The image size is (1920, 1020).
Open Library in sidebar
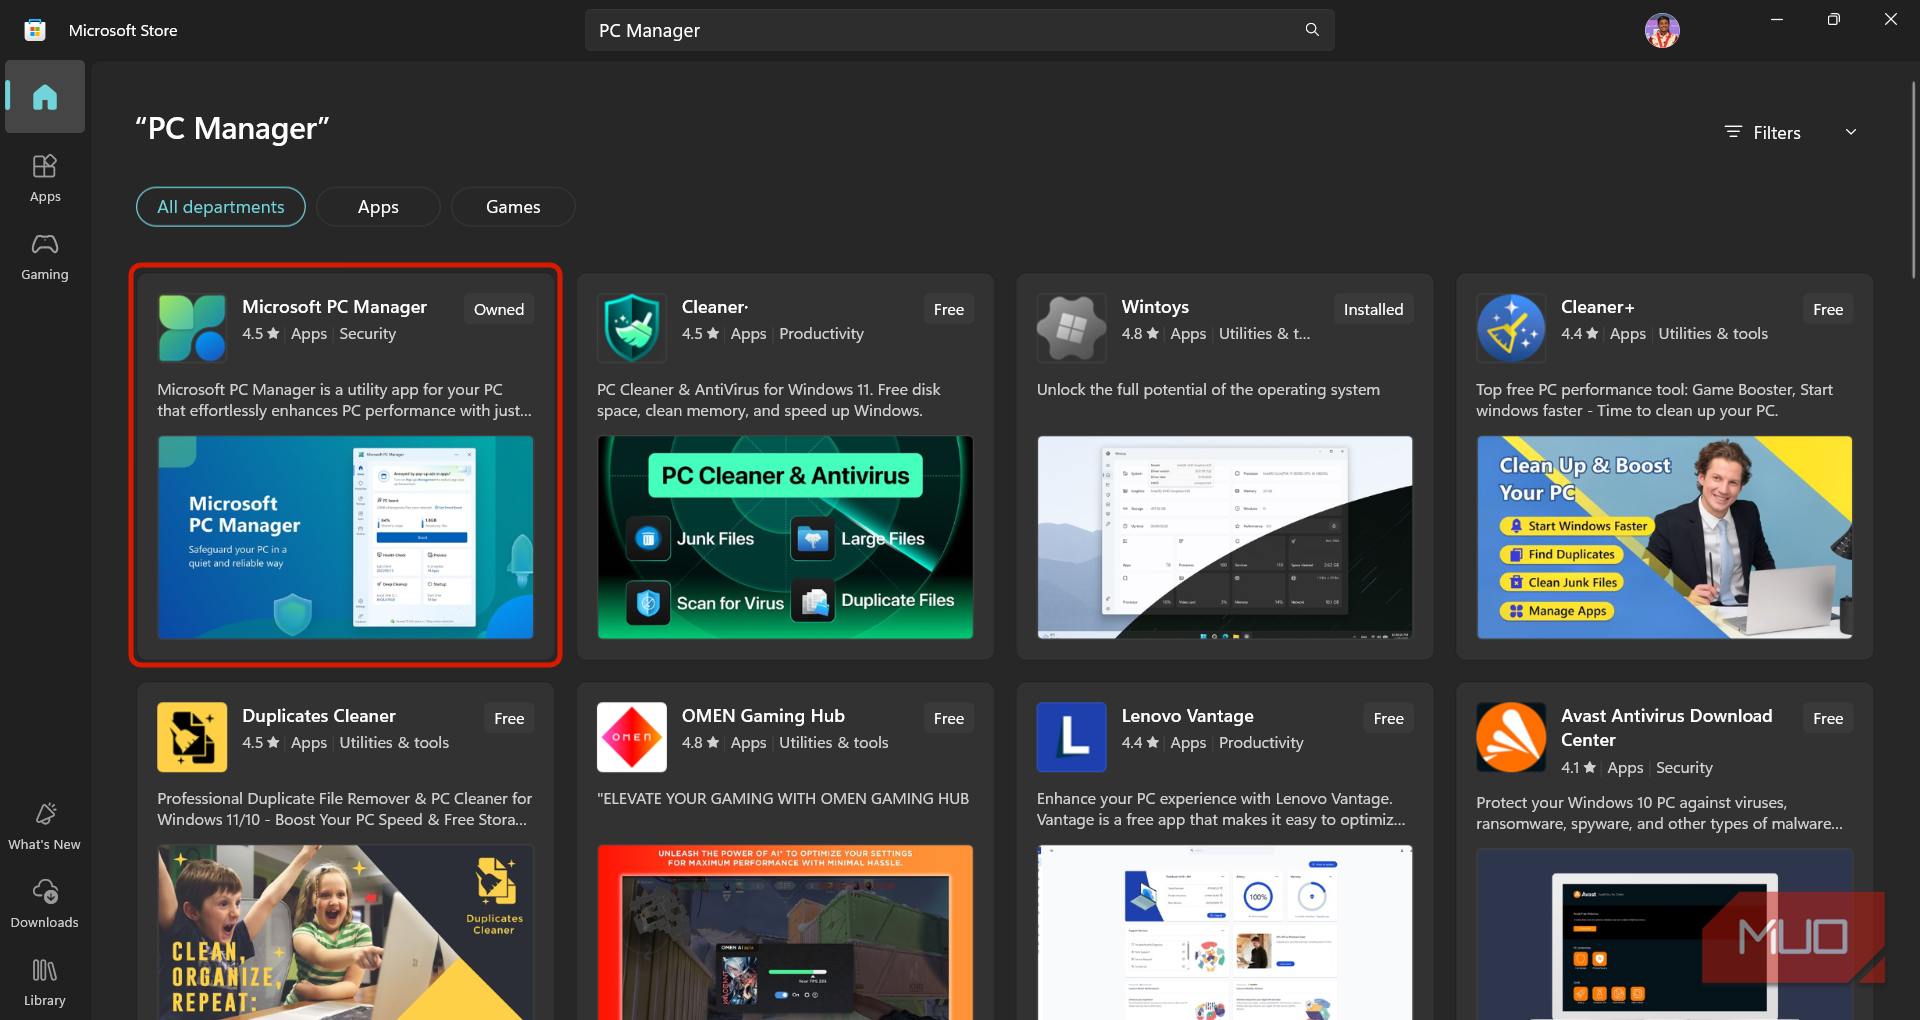tap(45, 982)
